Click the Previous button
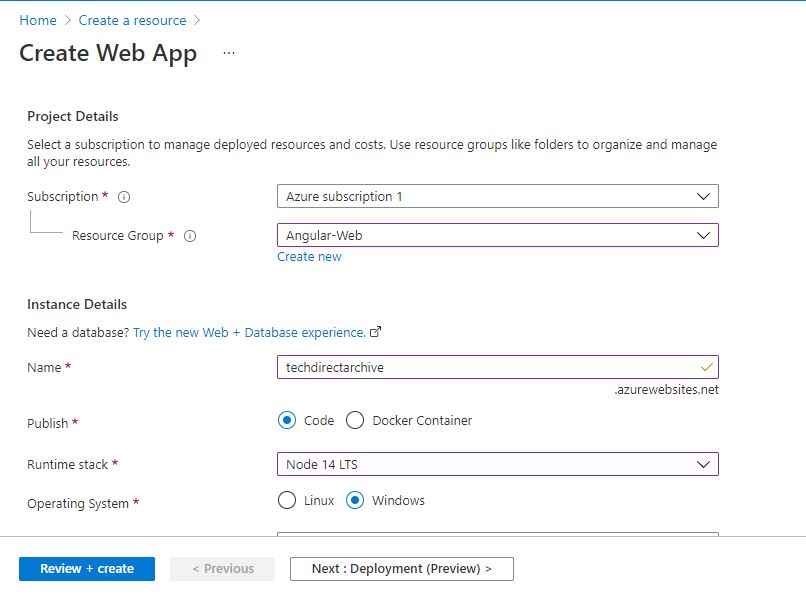The height and width of the screenshot is (595, 806). (223, 569)
